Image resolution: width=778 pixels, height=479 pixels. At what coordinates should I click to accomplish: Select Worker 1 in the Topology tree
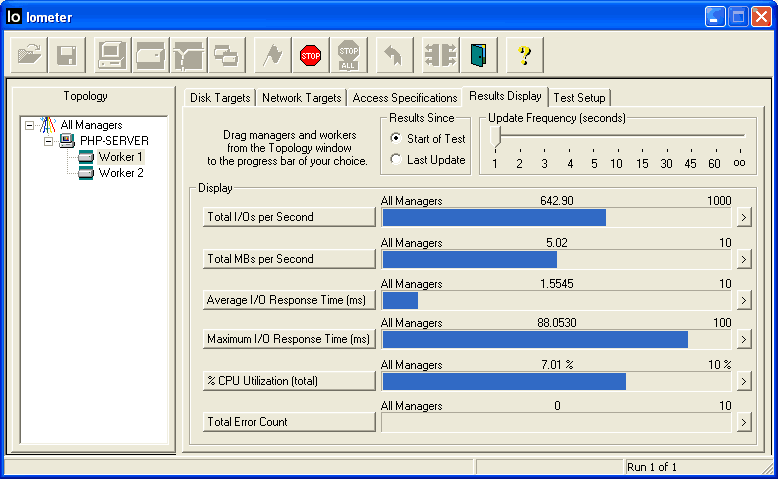[121, 157]
